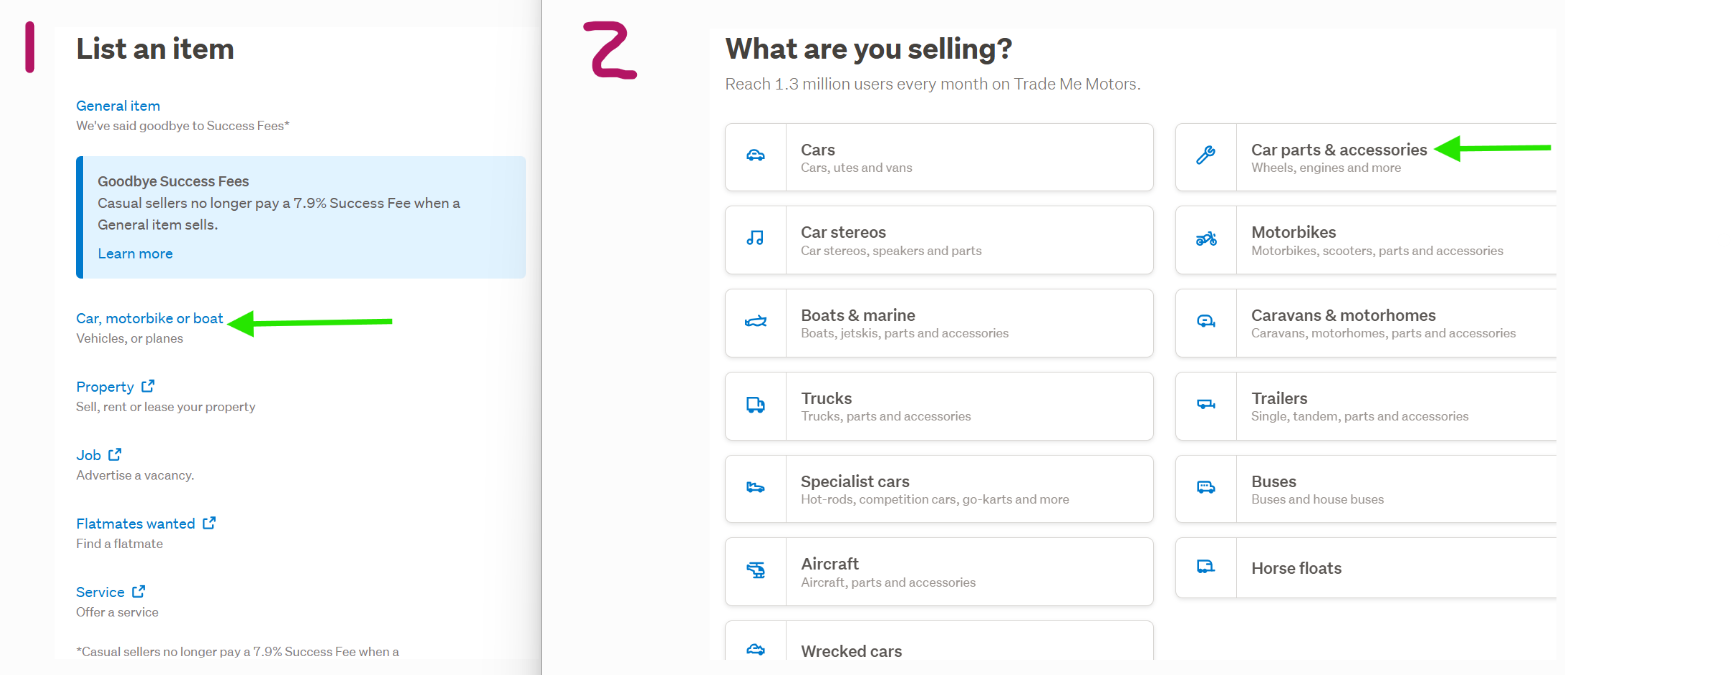Choose Caravans & motorhomes category title
Image resolution: width=1731 pixels, height=675 pixels.
coord(1343,315)
